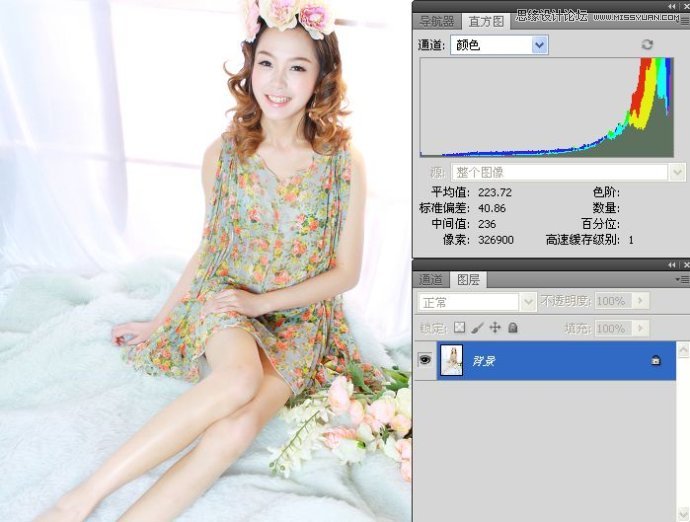The image size is (690, 522).
Task: Open the 通道 tab in lower panel
Action: tap(430, 279)
